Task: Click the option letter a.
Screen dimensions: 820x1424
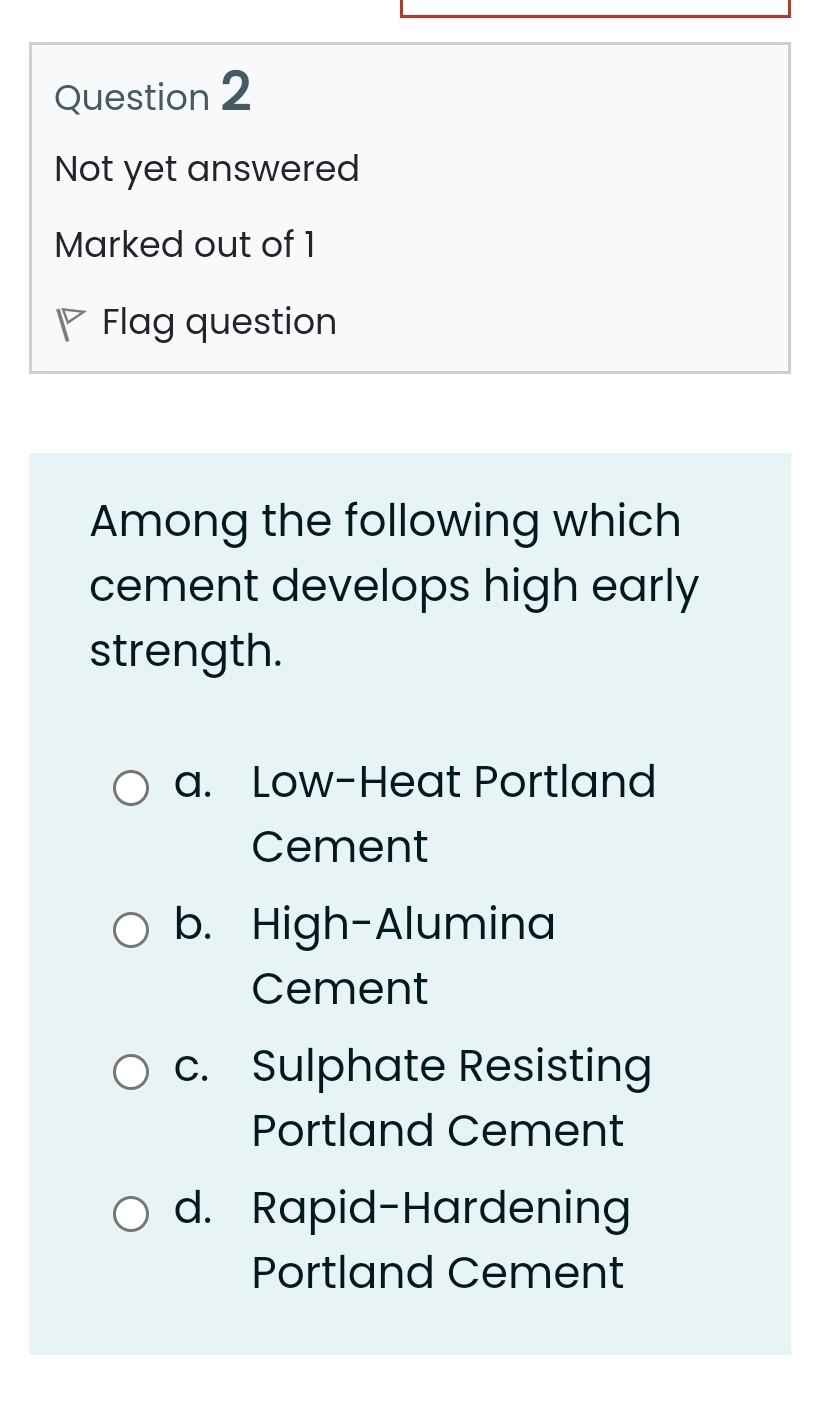Action: [192, 782]
